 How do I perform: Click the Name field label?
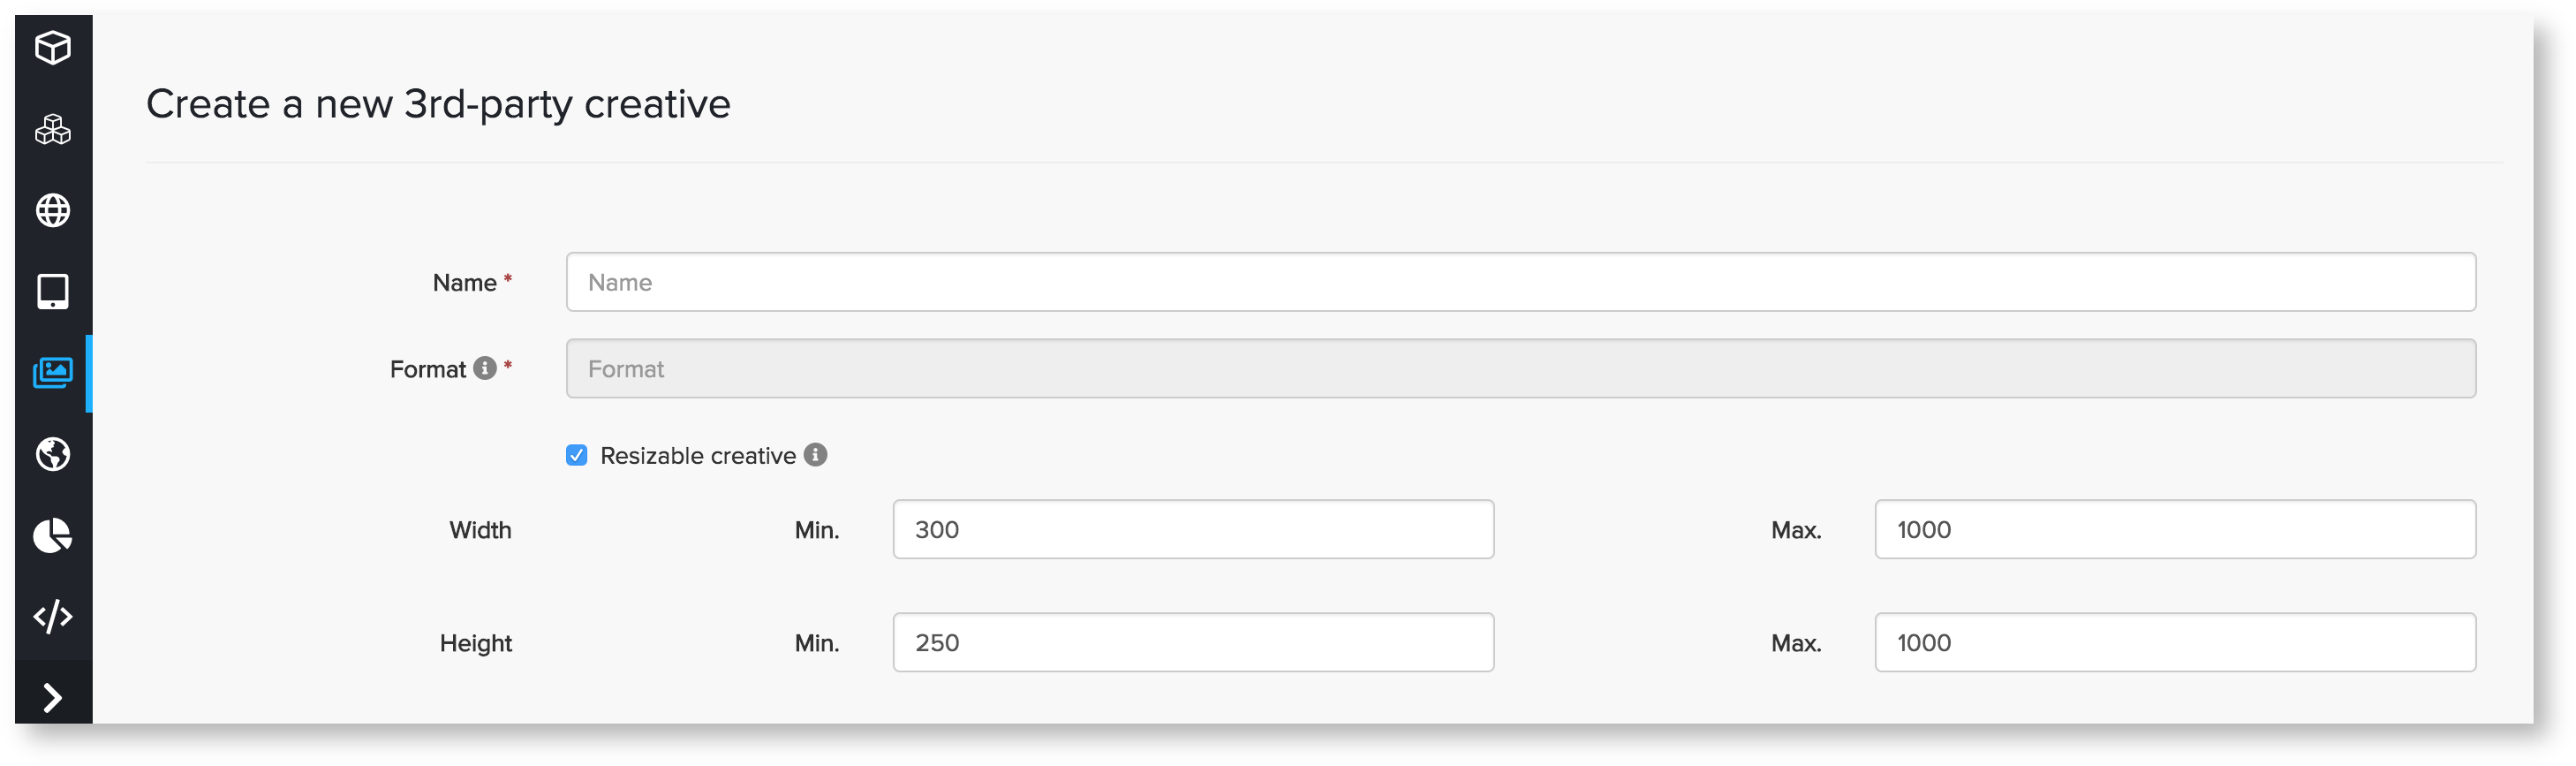(464, 283)
